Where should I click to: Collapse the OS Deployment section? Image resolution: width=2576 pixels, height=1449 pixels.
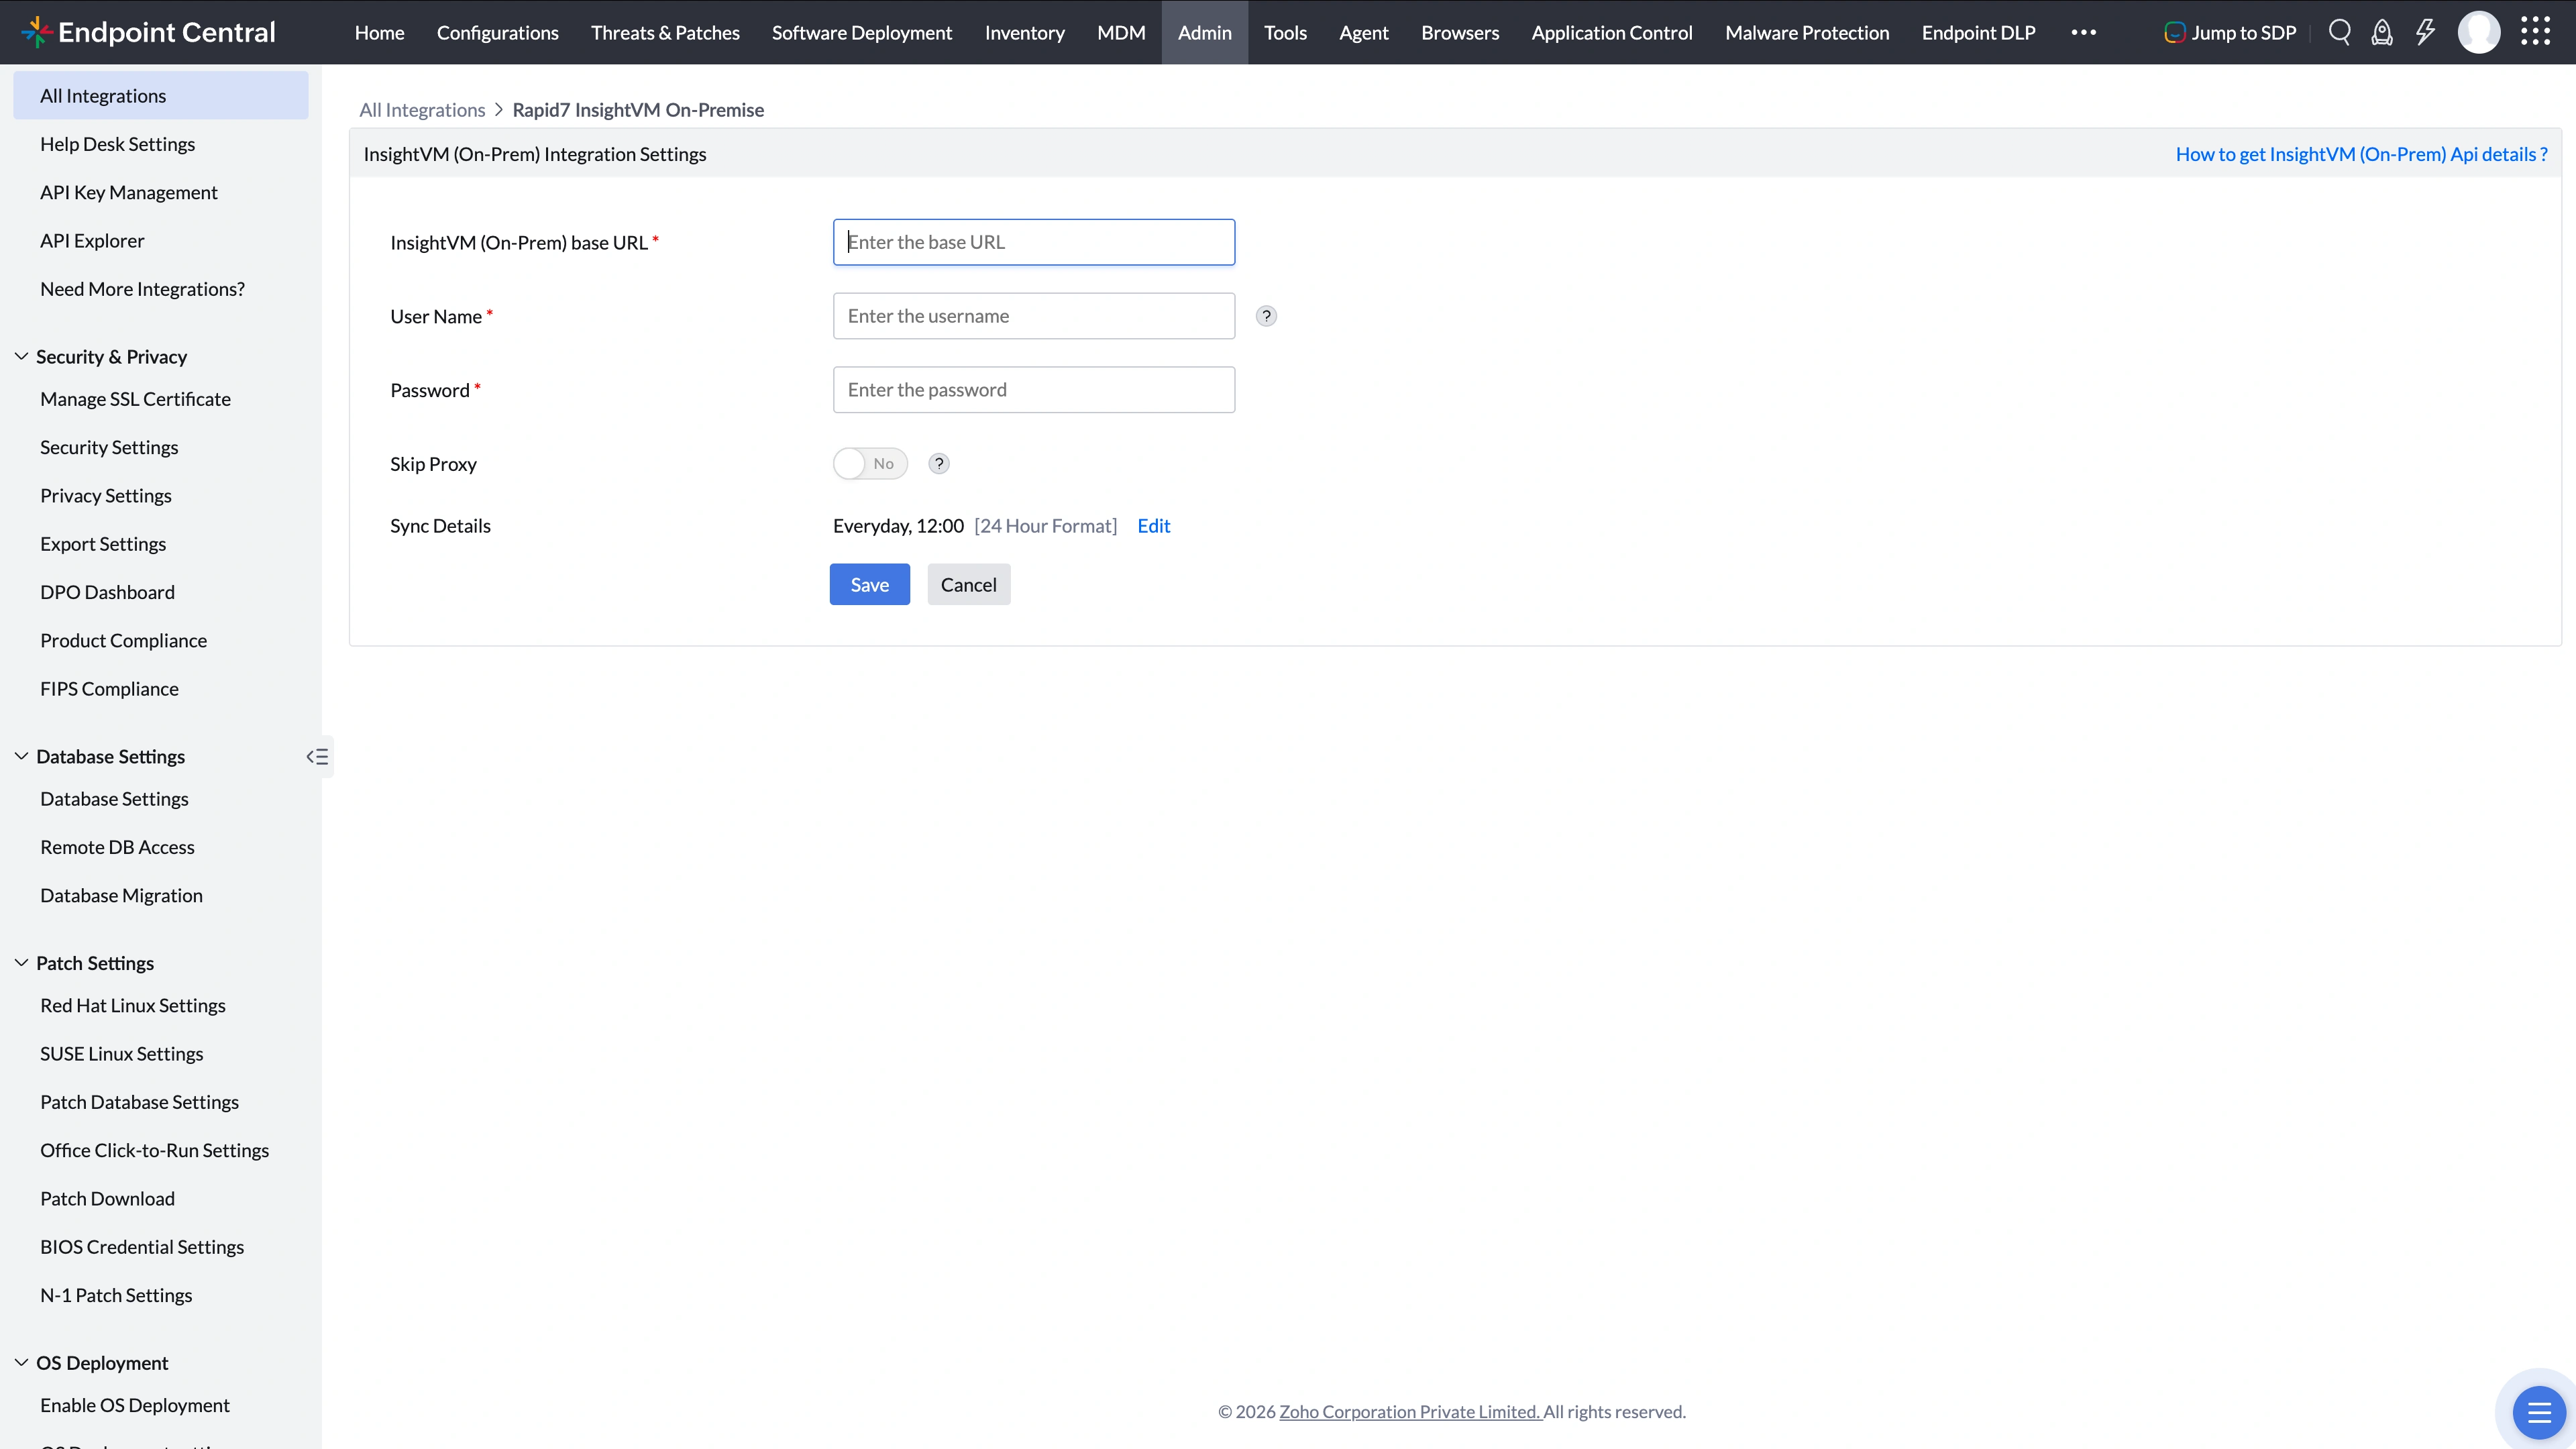(21, 1363)
